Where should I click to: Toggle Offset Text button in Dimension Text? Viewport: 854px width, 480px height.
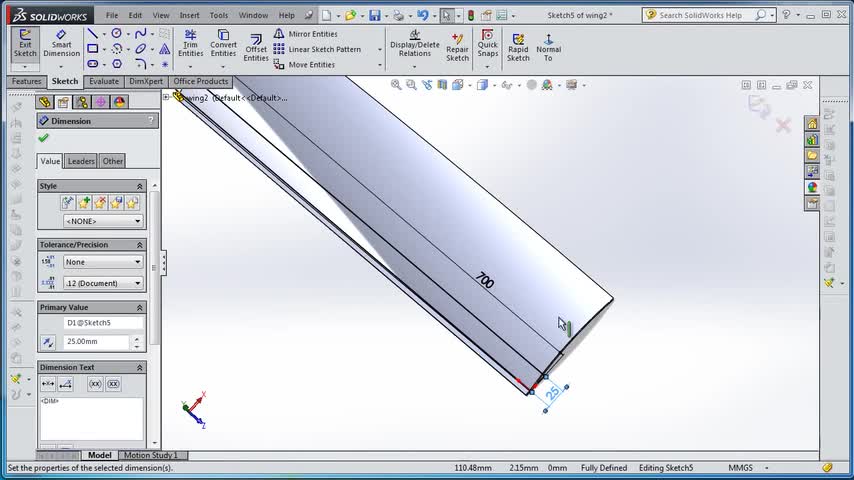[65, 384]
